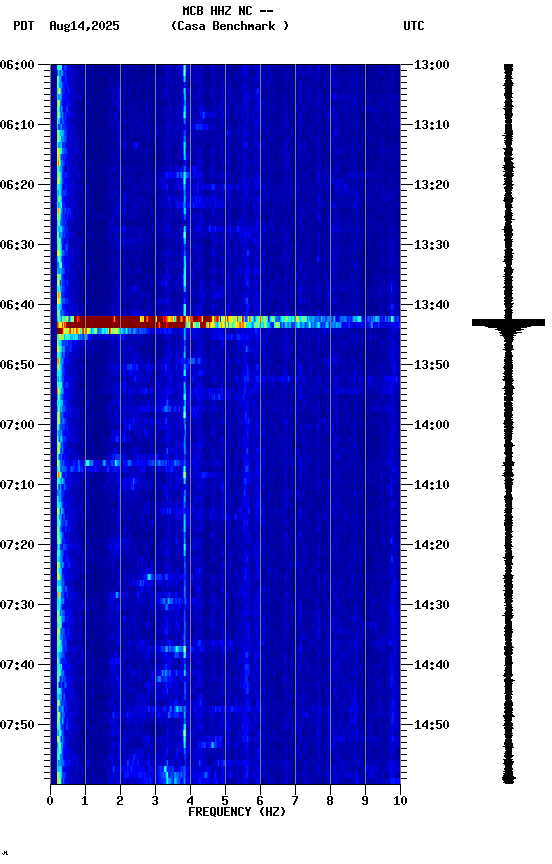Click the '13:30' UTC time label

click(431, 245)
